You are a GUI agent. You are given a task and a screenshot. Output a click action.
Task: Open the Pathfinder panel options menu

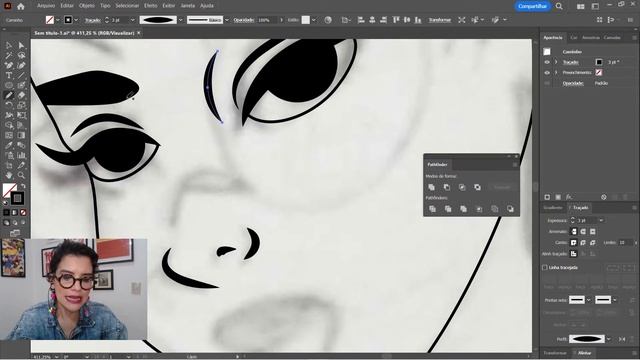[515, 164]
